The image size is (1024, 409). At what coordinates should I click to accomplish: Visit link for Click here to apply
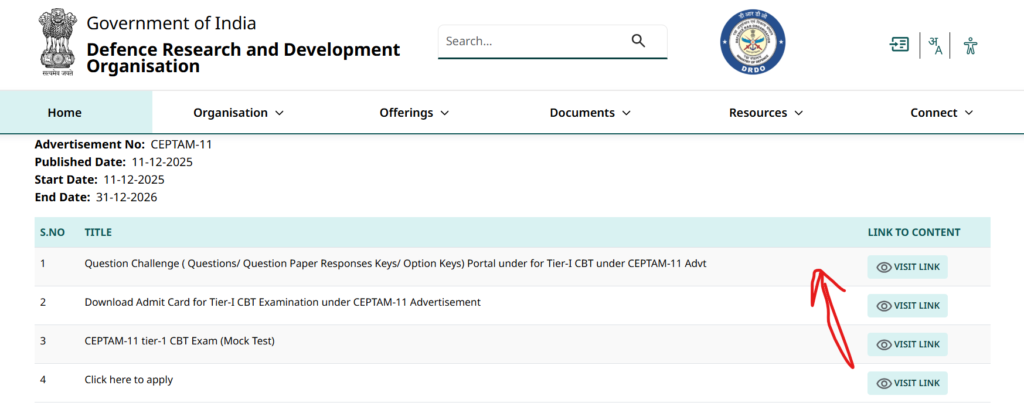[x=907, y=384]
